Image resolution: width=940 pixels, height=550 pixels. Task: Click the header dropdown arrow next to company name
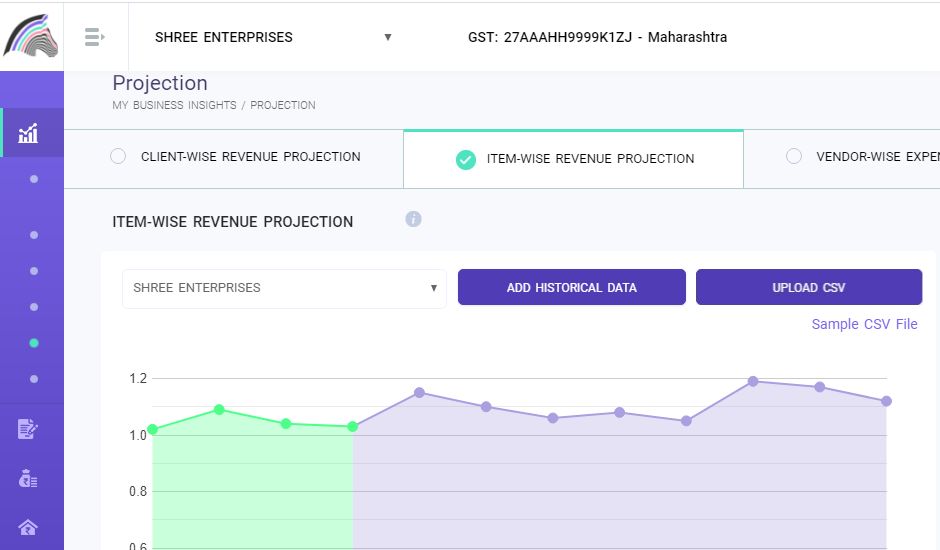tap(387, 38)
